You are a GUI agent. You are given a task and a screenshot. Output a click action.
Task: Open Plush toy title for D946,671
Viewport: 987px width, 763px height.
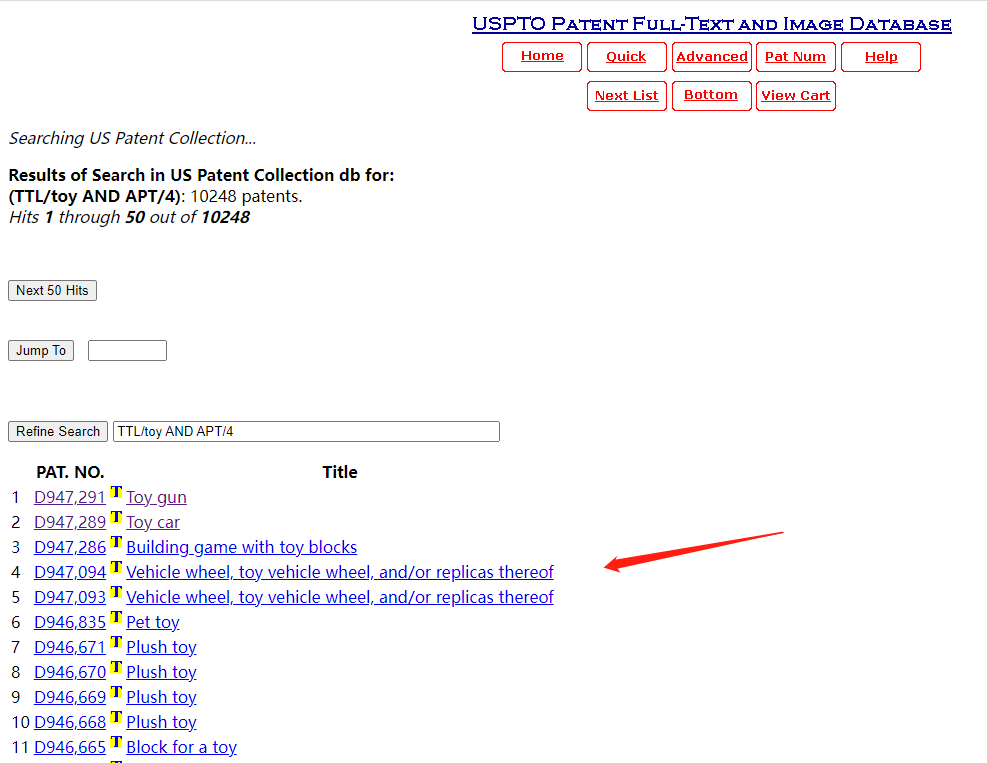[161, 648]
